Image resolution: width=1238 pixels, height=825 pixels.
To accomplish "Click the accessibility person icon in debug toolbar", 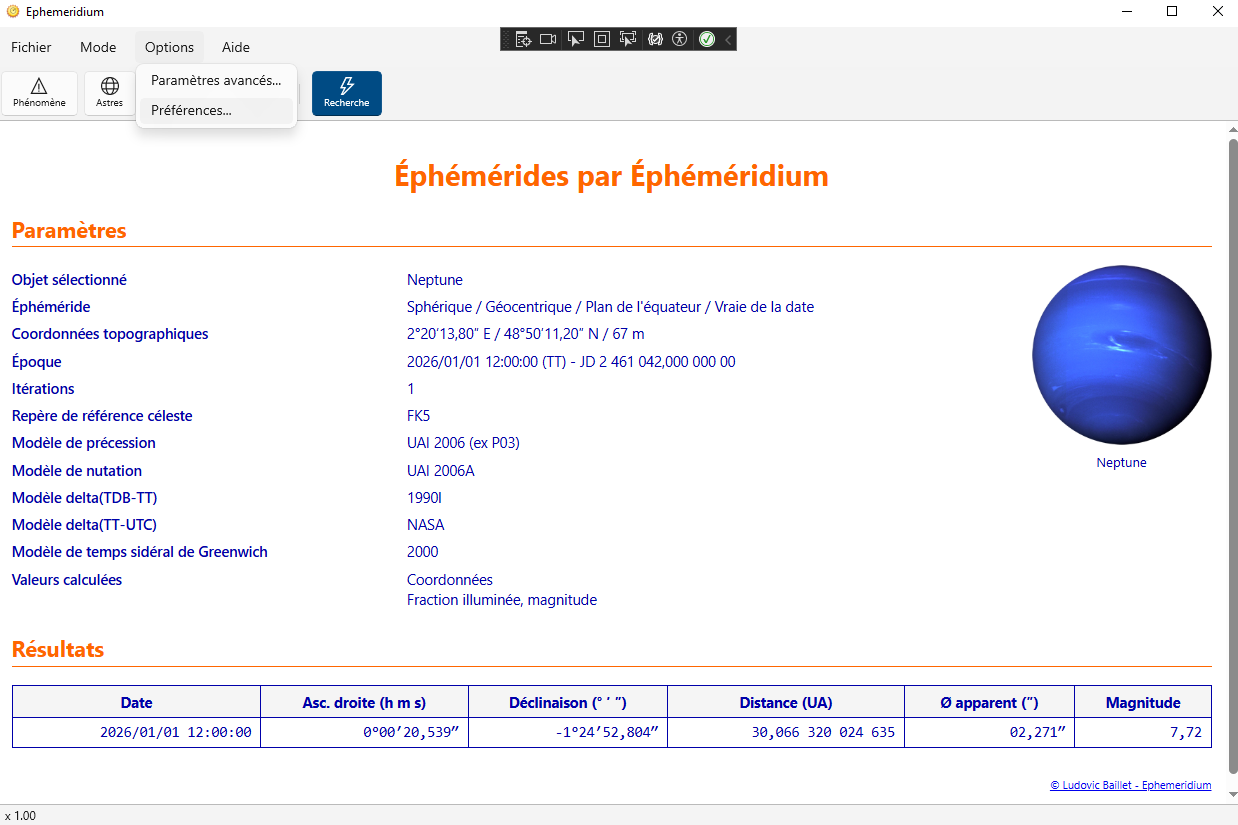I will [x=680, y=39].
